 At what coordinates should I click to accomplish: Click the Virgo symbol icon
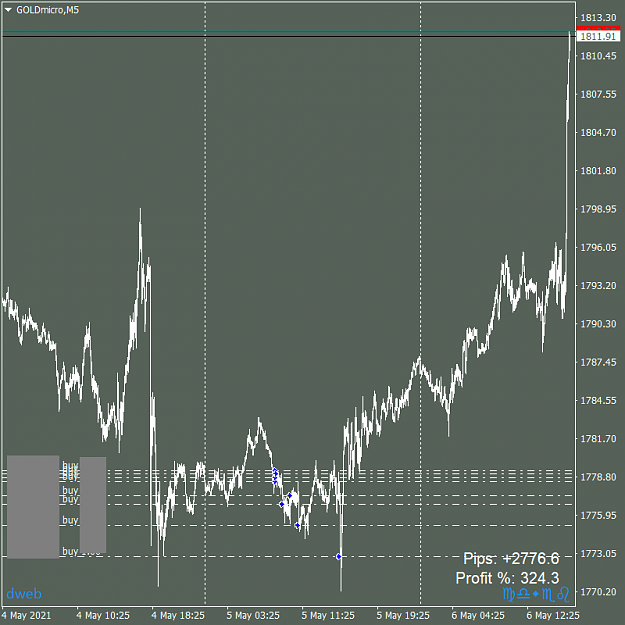tap(509, 594)
